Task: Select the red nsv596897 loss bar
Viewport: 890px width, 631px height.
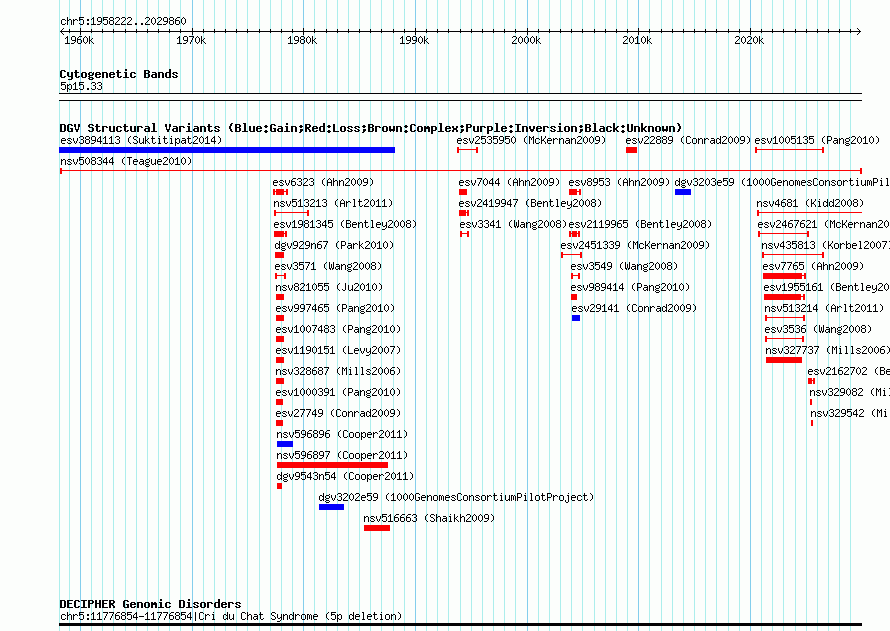Action: click(x=333, y=465)
